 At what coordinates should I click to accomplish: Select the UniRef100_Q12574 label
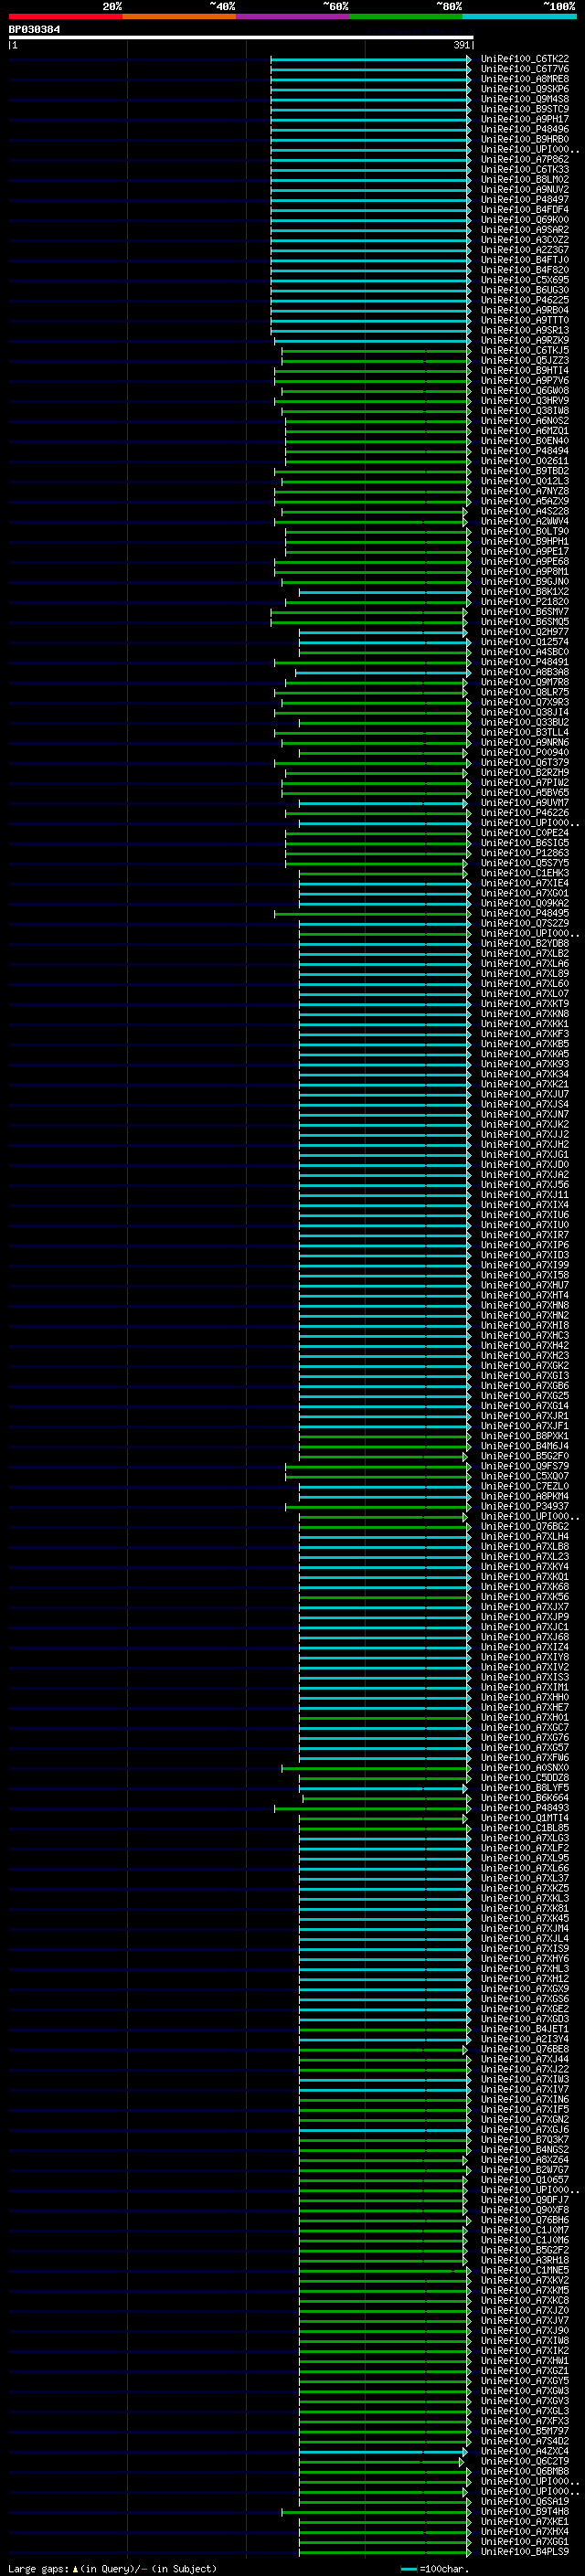tap(525, 641)
